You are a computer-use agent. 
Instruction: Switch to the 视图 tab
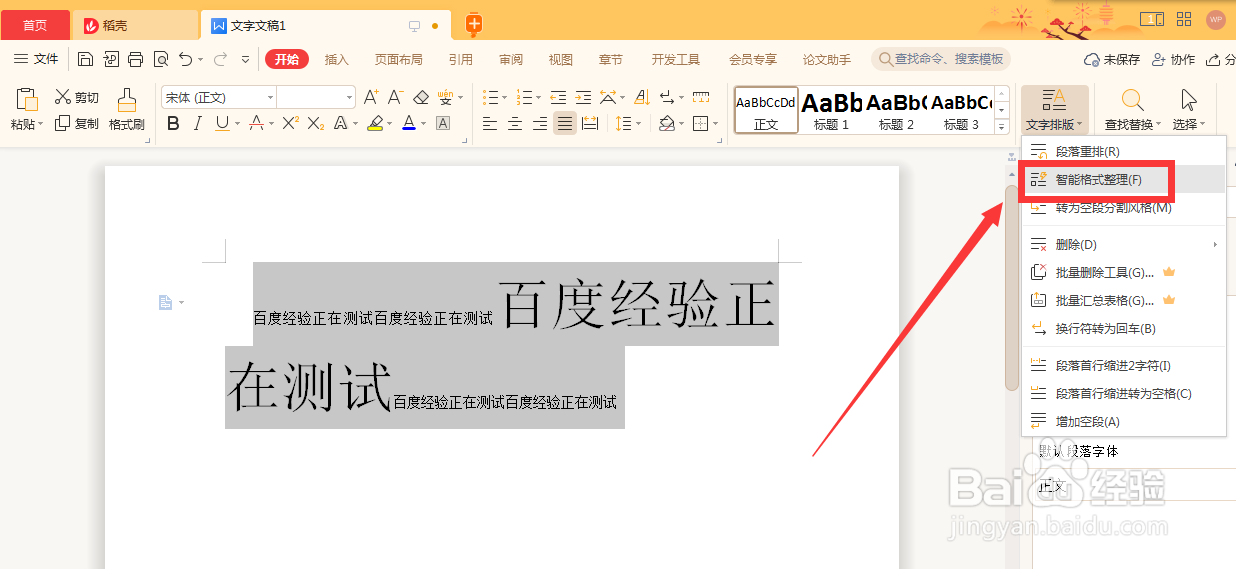561,59
